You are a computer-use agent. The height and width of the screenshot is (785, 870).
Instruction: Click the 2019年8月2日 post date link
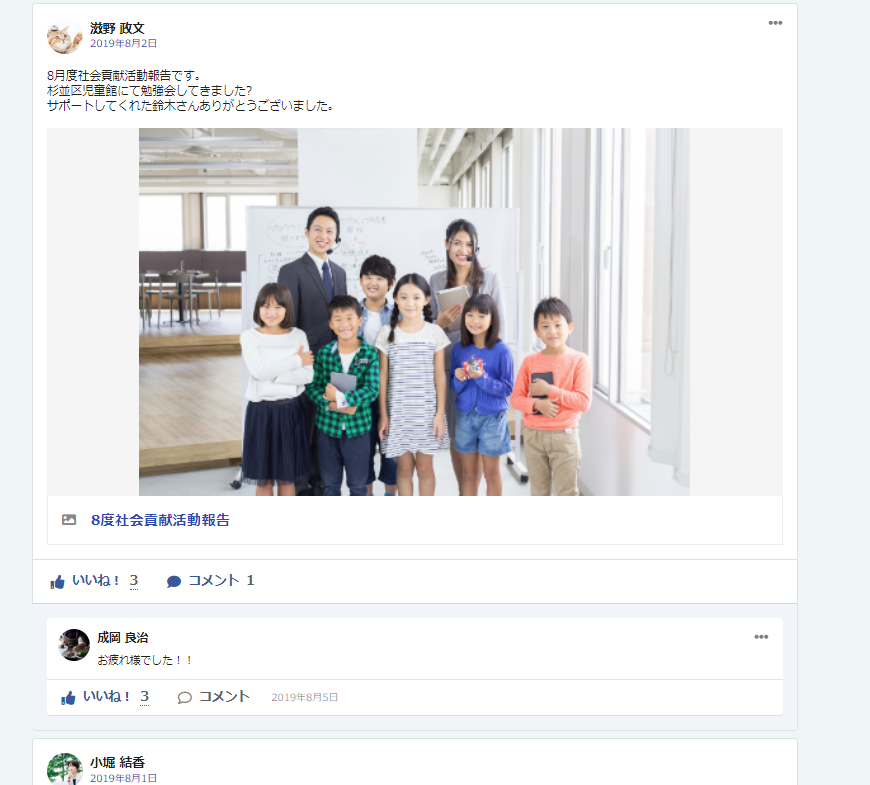(124, 43)
